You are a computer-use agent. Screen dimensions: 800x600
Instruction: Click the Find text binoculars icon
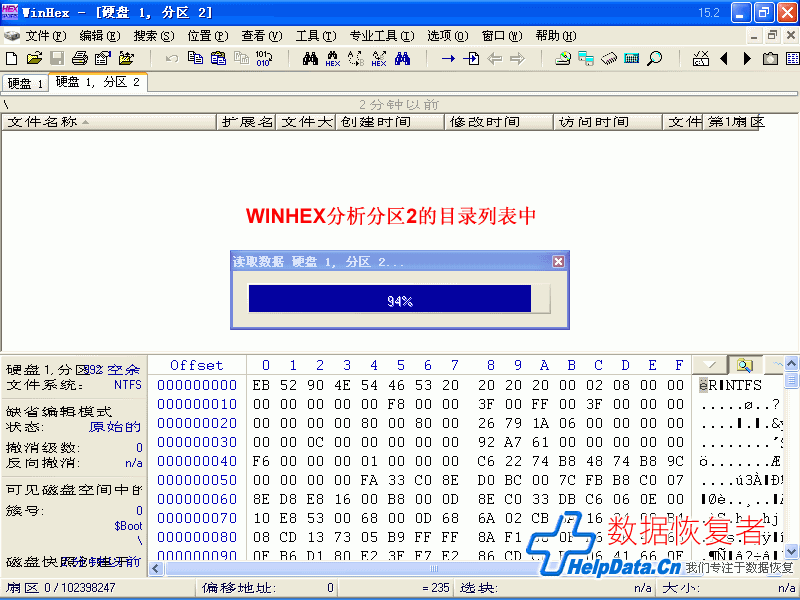tap(310, 58)
